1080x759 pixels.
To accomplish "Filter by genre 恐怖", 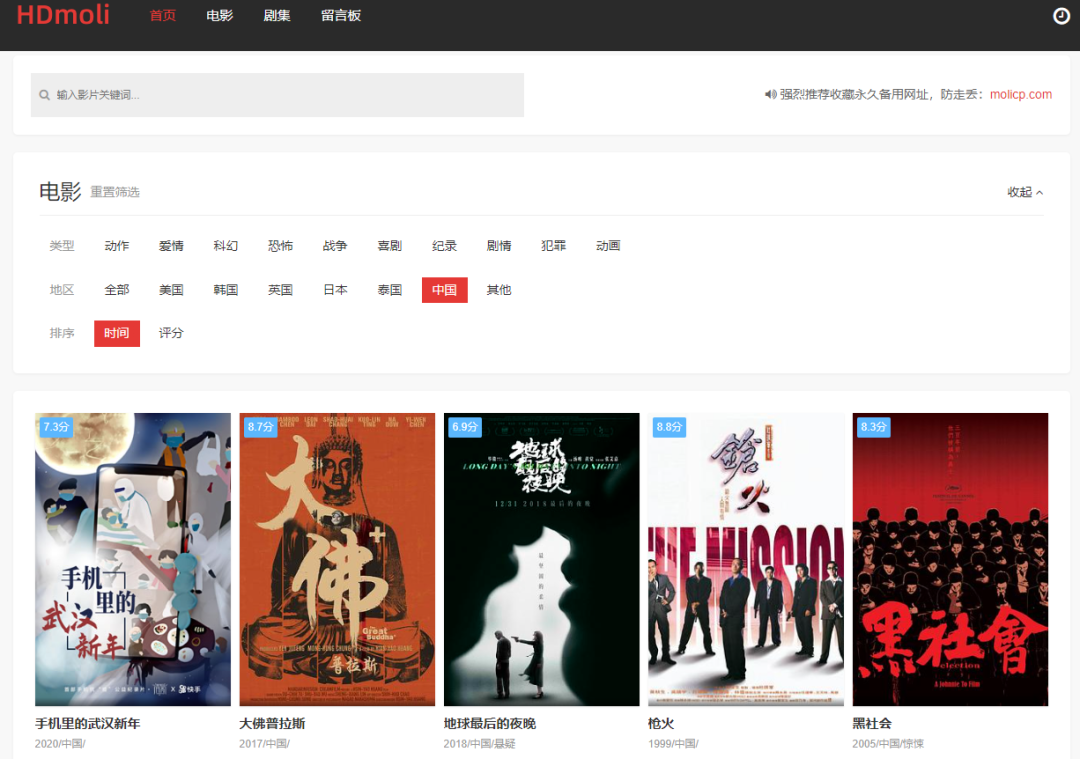I will 280,246.
